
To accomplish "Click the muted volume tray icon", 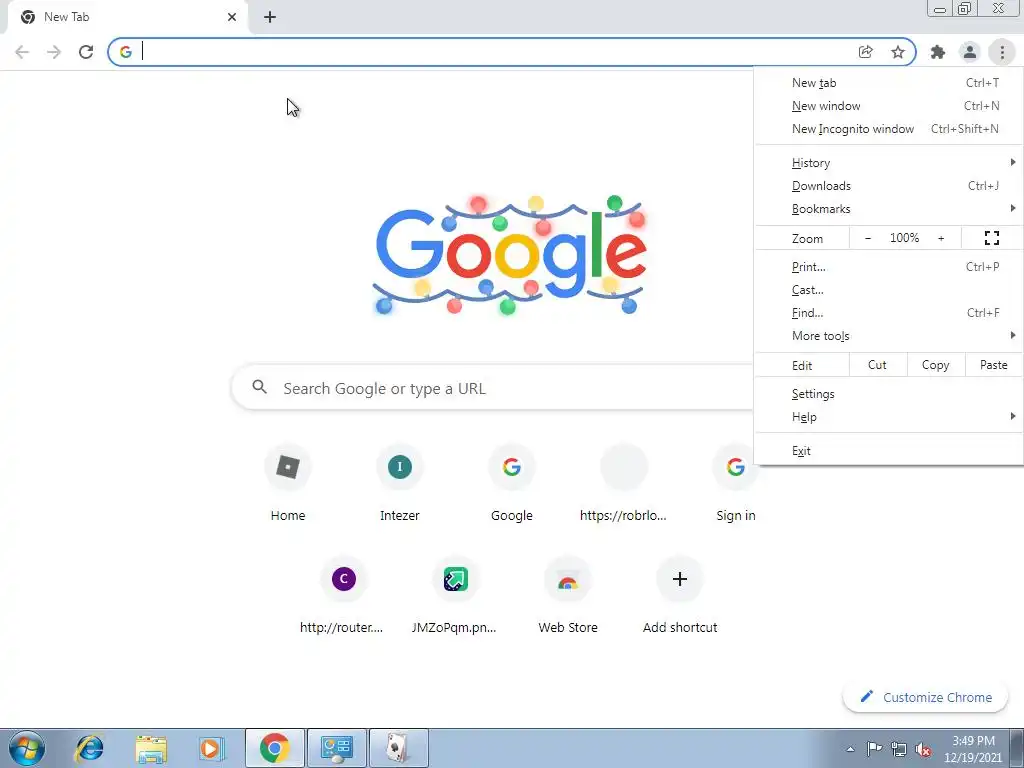I will [x=923, y=750].
